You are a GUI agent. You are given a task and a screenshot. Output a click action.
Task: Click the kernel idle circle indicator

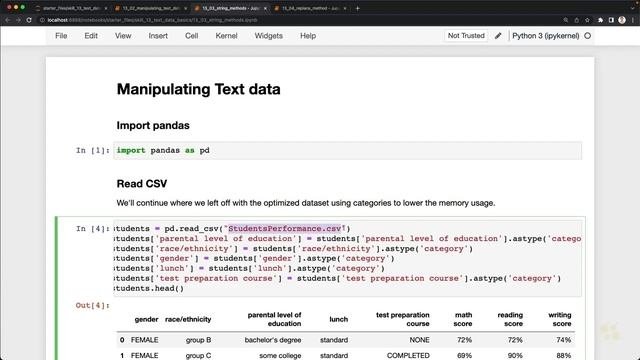587,36
